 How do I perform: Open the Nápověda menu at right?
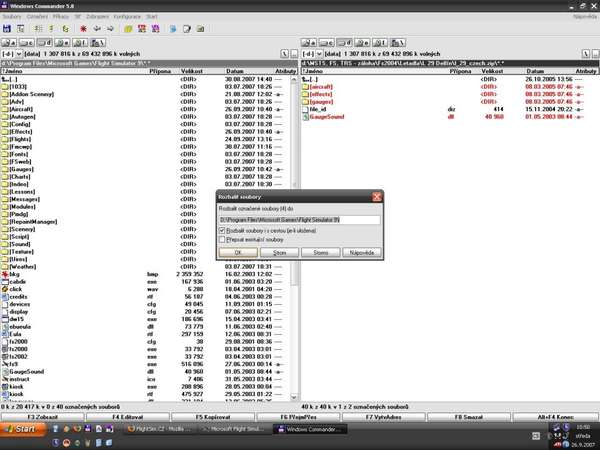(x=585, y=16)
